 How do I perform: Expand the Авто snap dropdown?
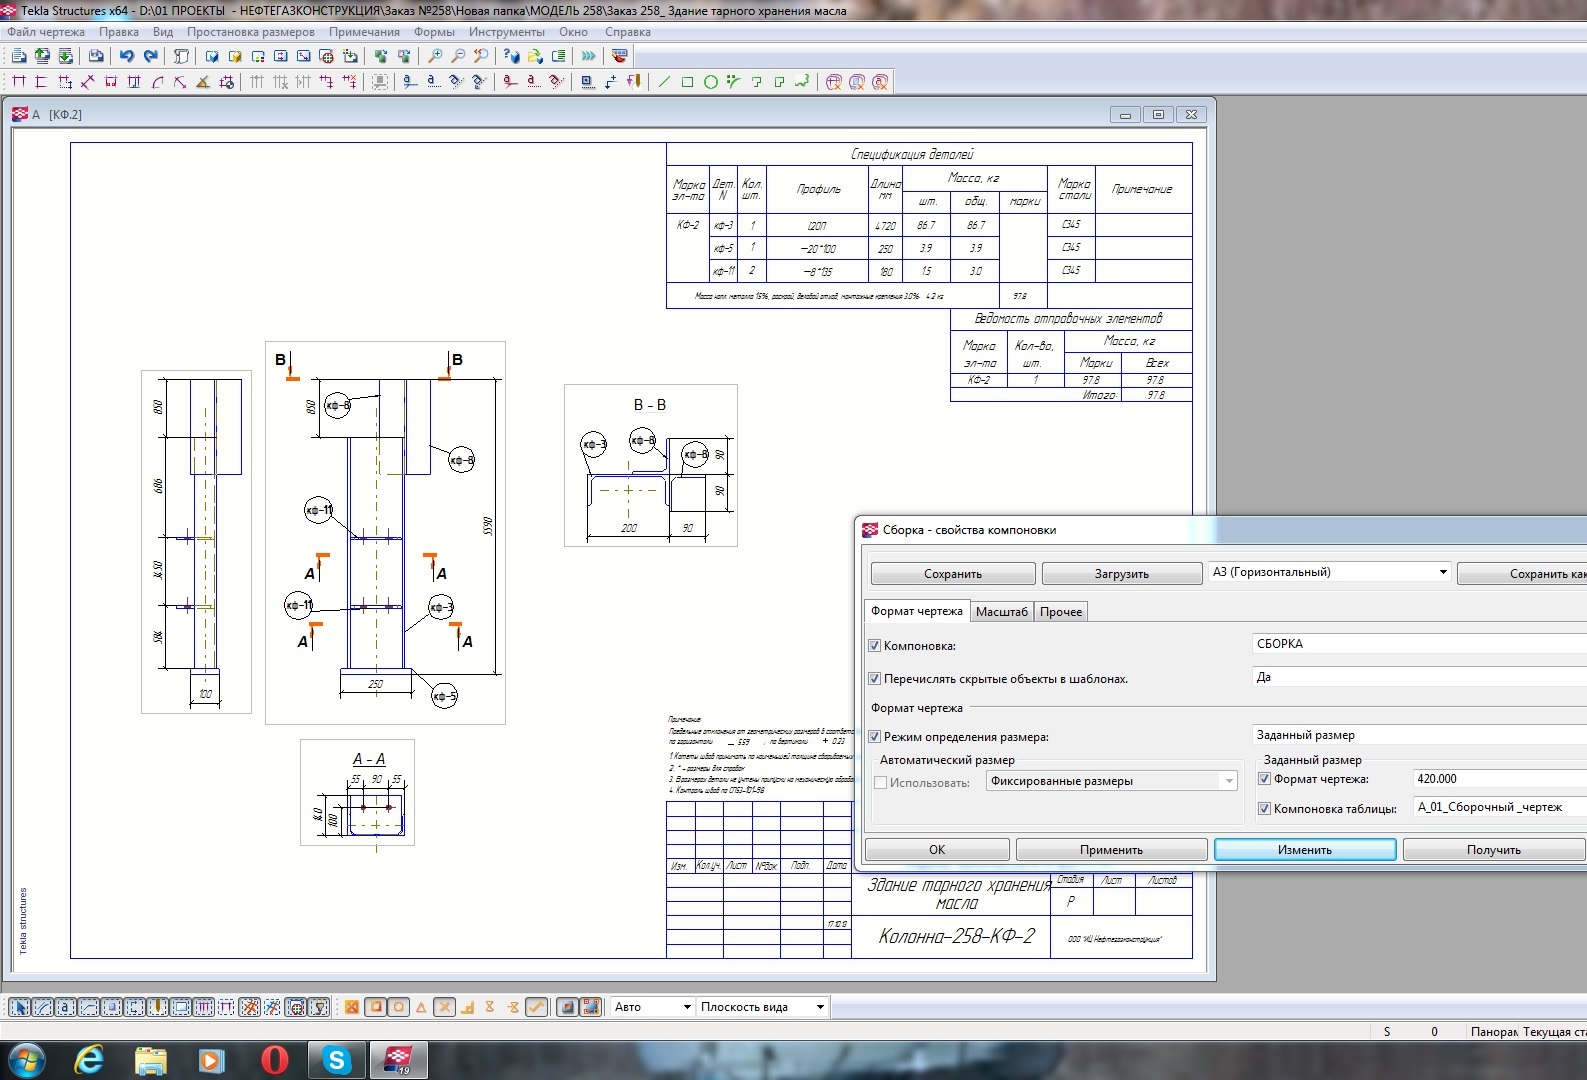687,1007
